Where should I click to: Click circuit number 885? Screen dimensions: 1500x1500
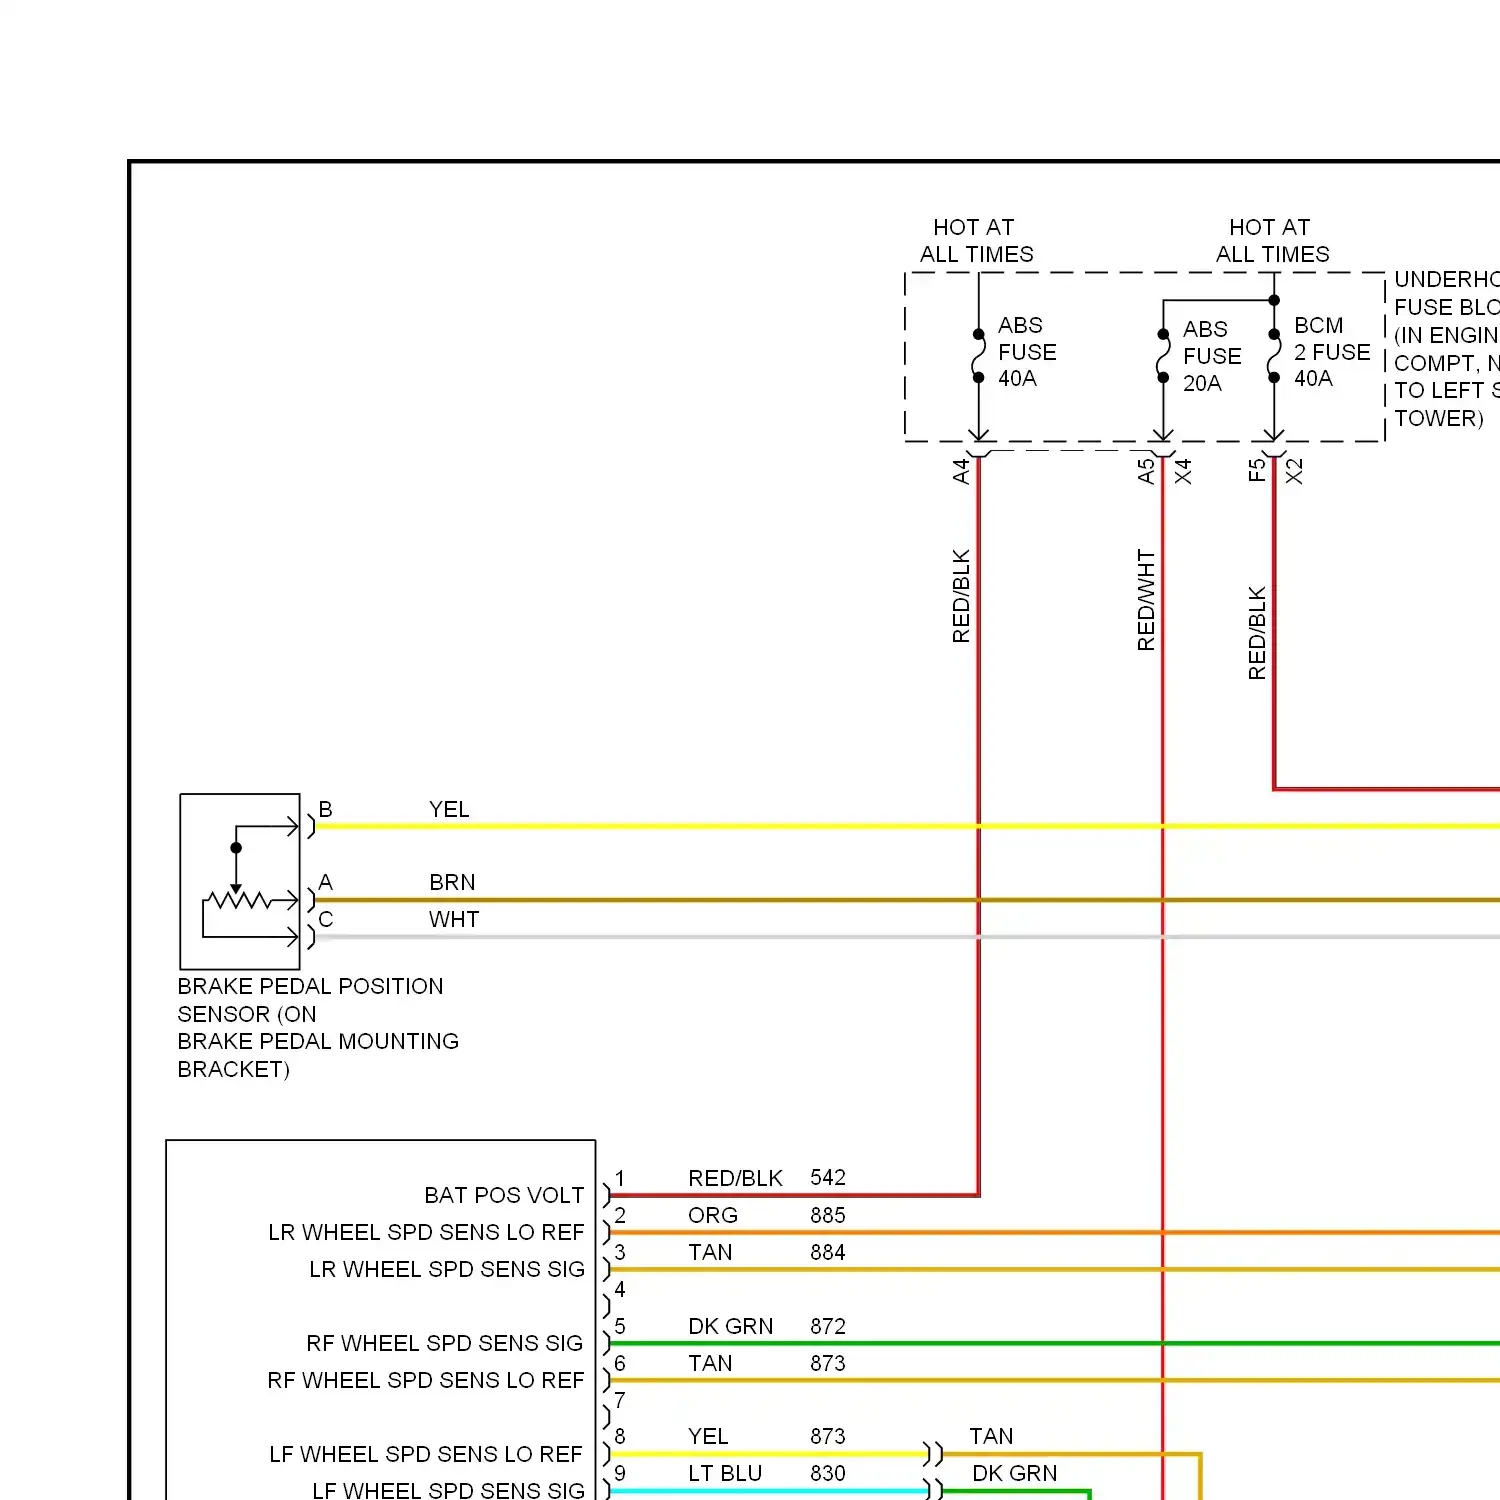[828, 1215]
